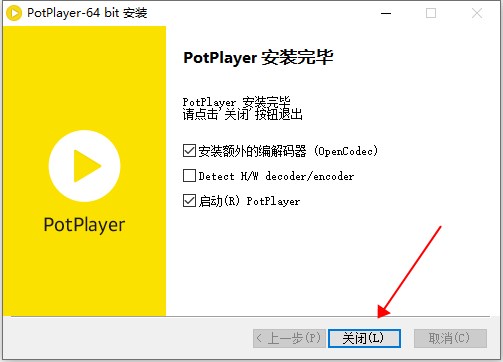
Task: Click the 'PotPlayer 安装完毕' heading
Action: (258, 57)
